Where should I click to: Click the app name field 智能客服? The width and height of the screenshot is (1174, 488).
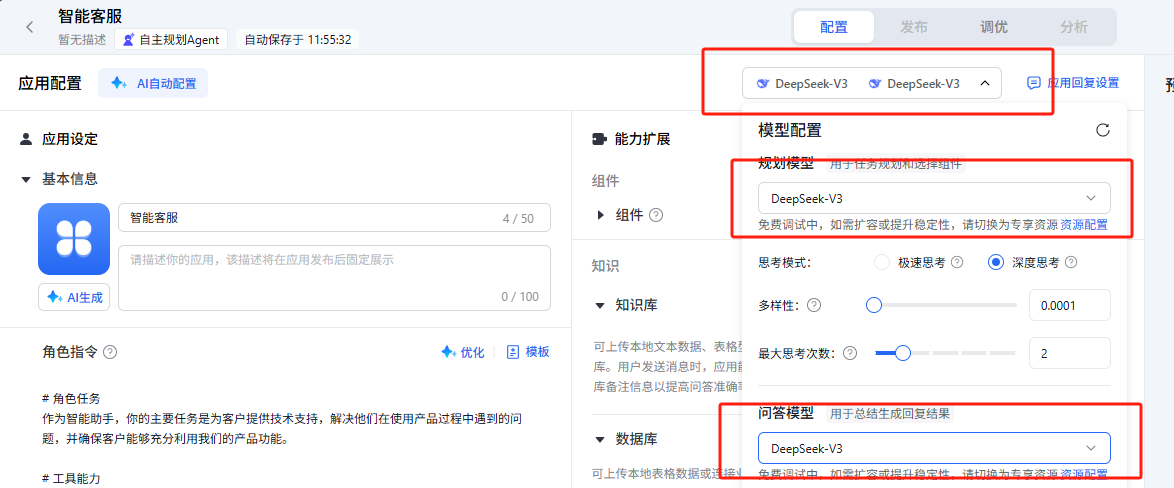(334, 218)
